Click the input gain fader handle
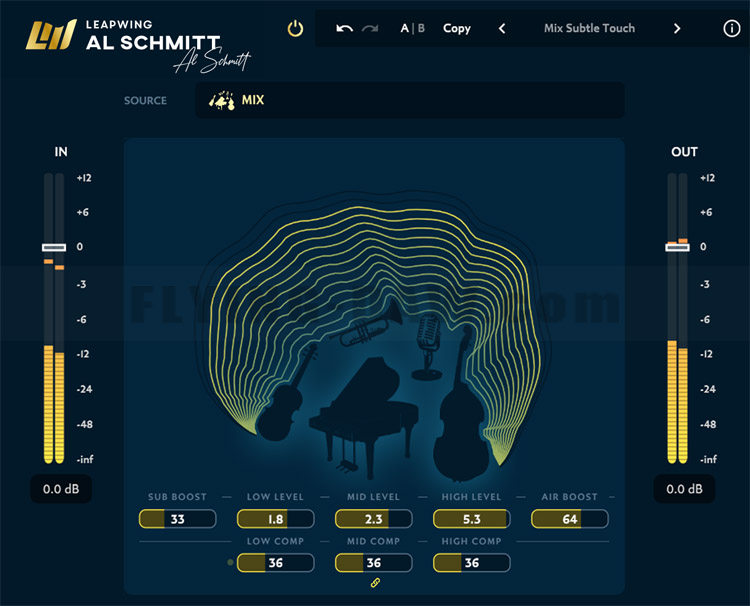The image size is (750, 606). pyautogui.click(x=54, y=247)
